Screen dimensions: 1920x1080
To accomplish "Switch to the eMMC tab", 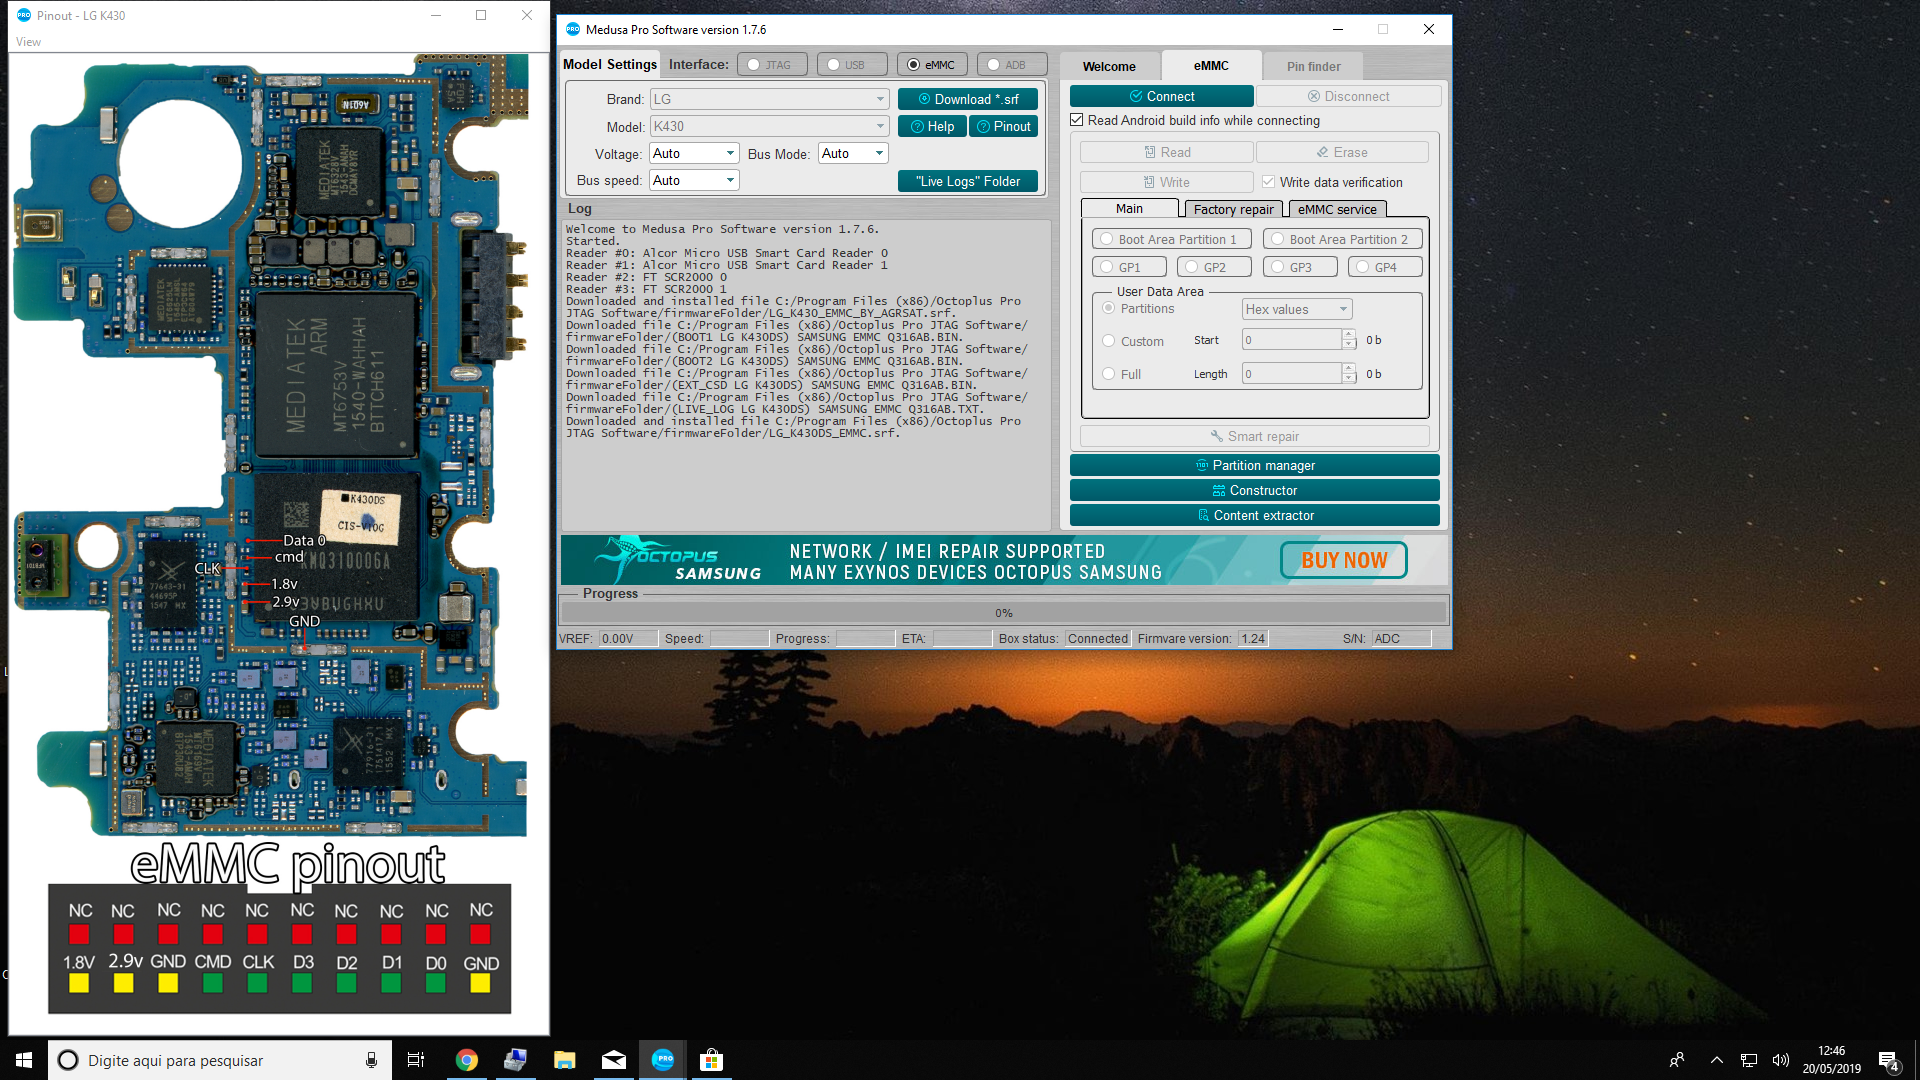I will [1211, 65].
